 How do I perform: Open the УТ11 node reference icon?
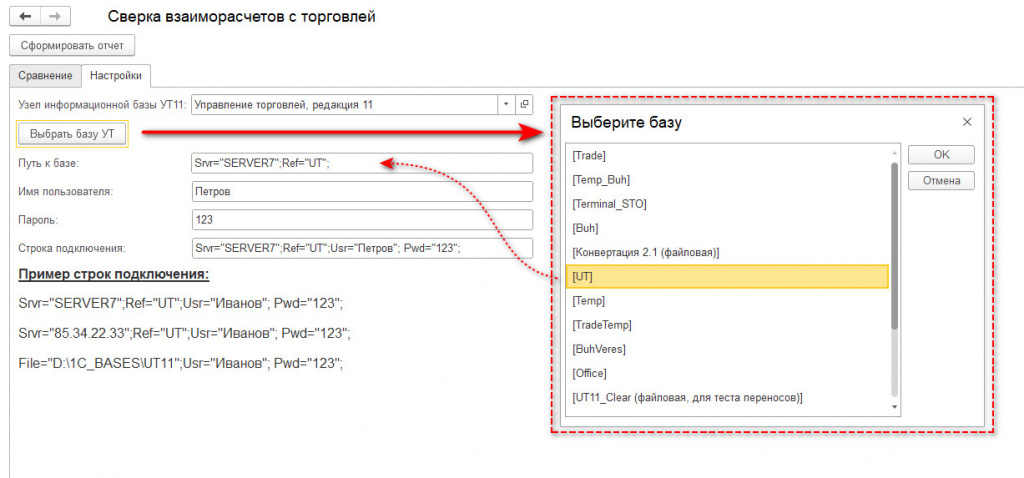coord(524,104)
